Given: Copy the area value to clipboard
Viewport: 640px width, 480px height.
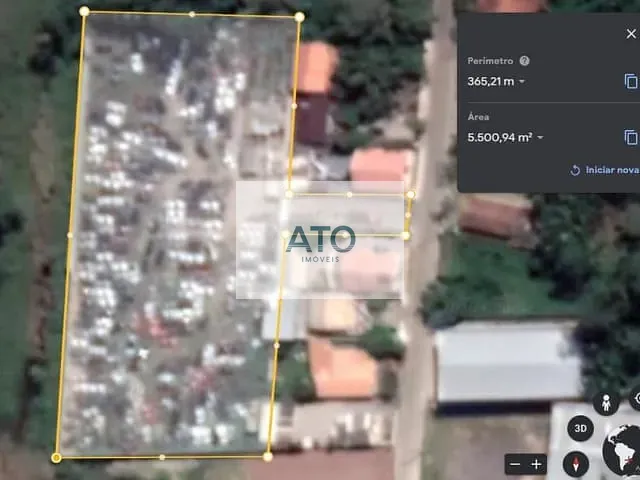Looking at the screenshot, I should click(631, 137).
